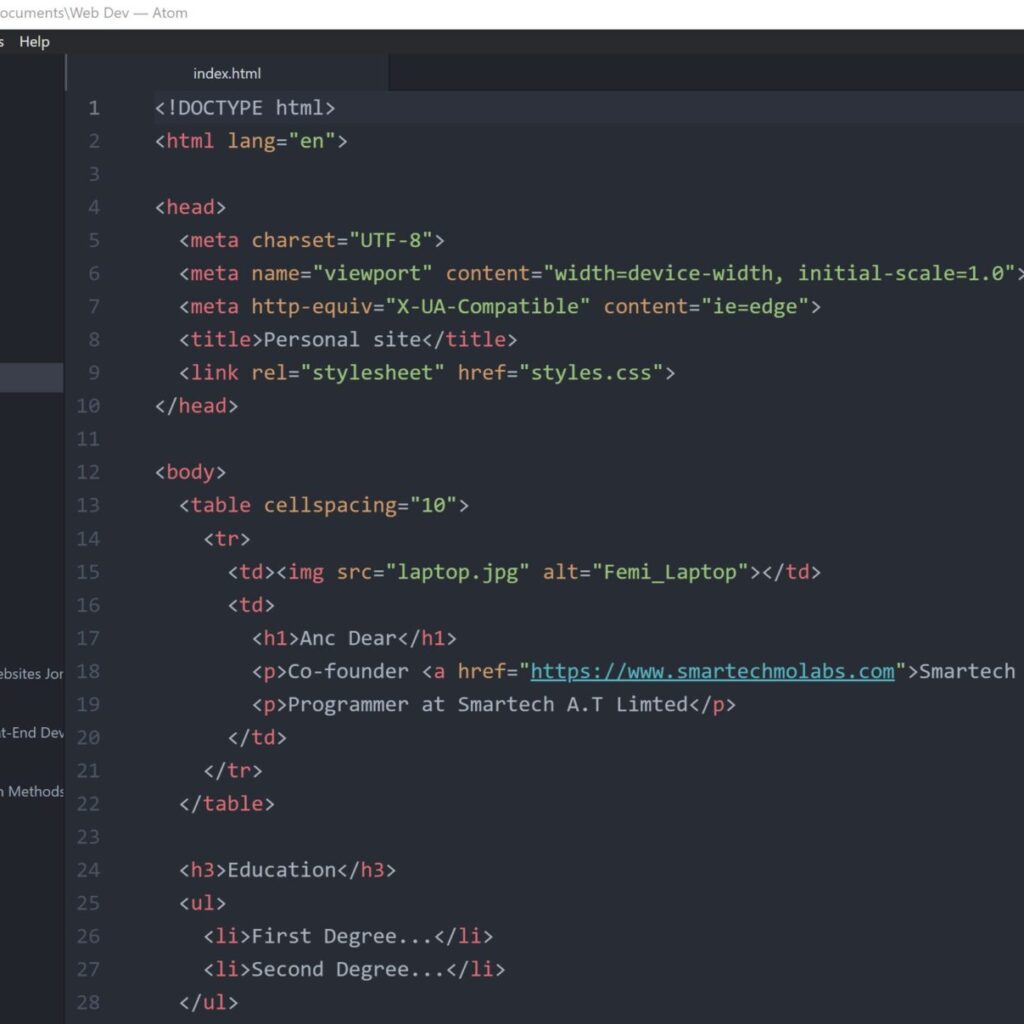The image size is (1024, 1024).
Task: Click line number 15 in the gutter
Action: 88,572
